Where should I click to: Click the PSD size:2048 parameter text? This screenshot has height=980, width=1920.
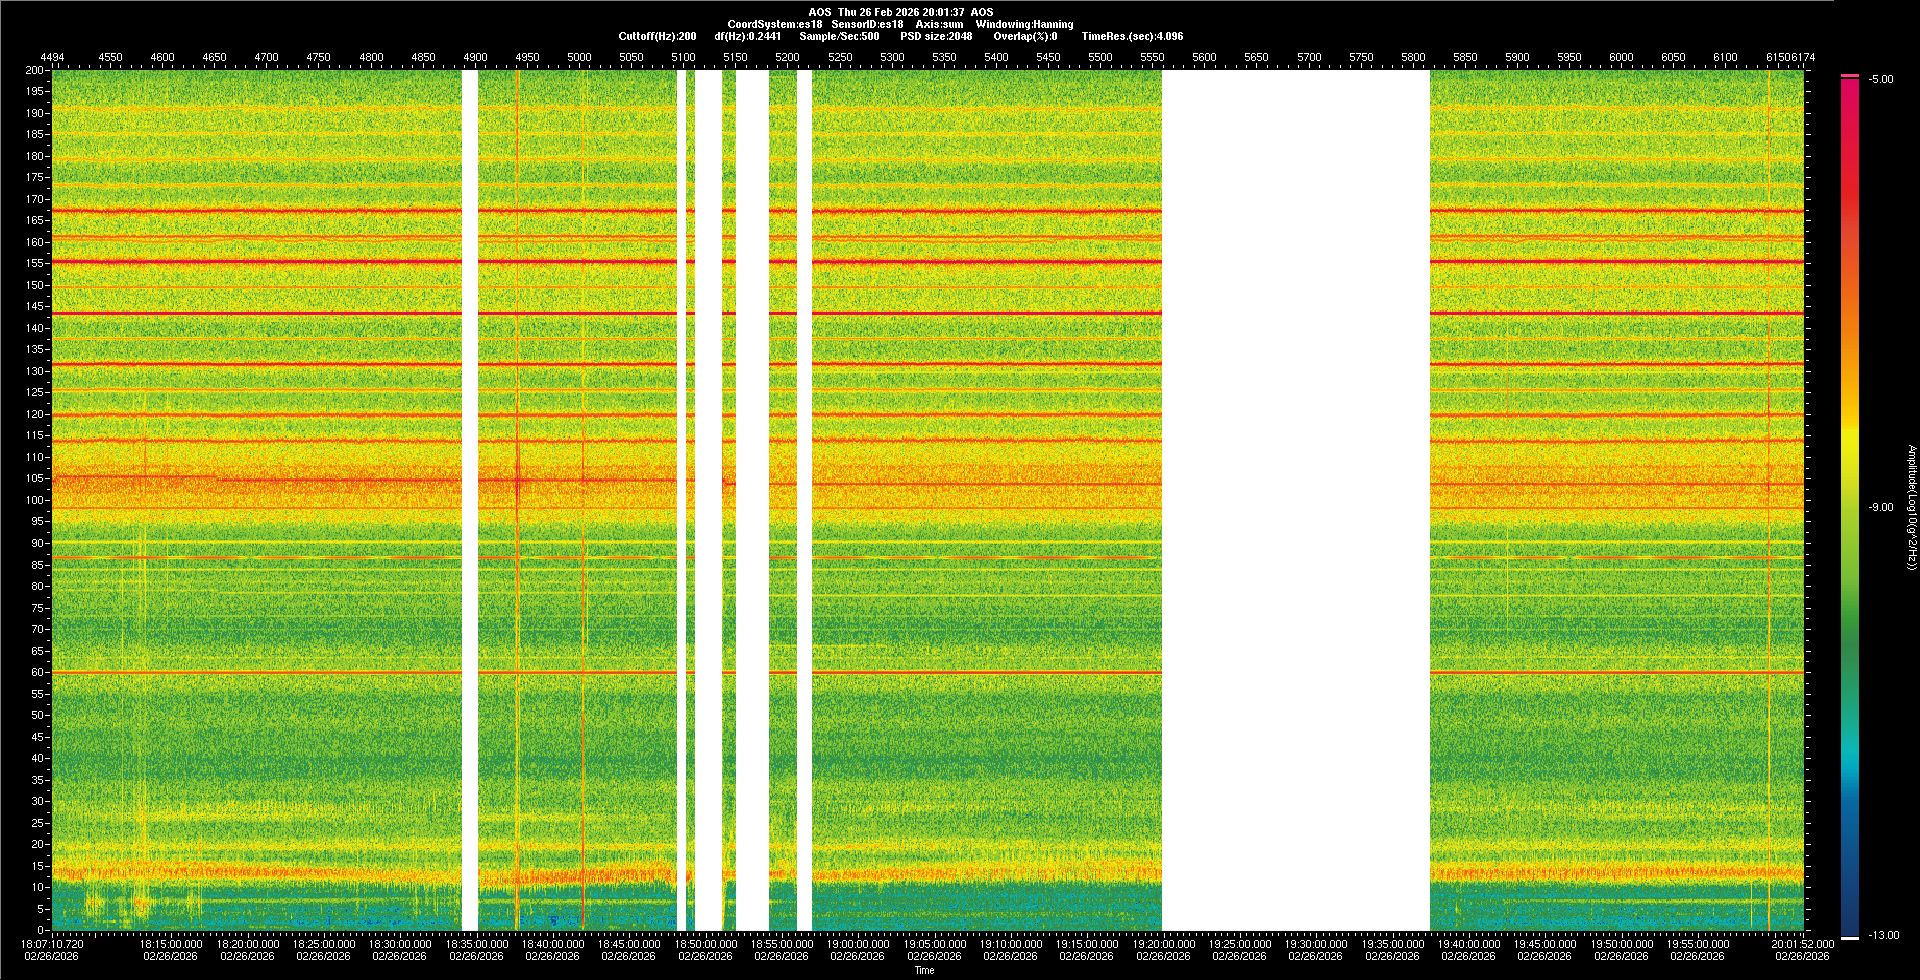click(936, 36)
